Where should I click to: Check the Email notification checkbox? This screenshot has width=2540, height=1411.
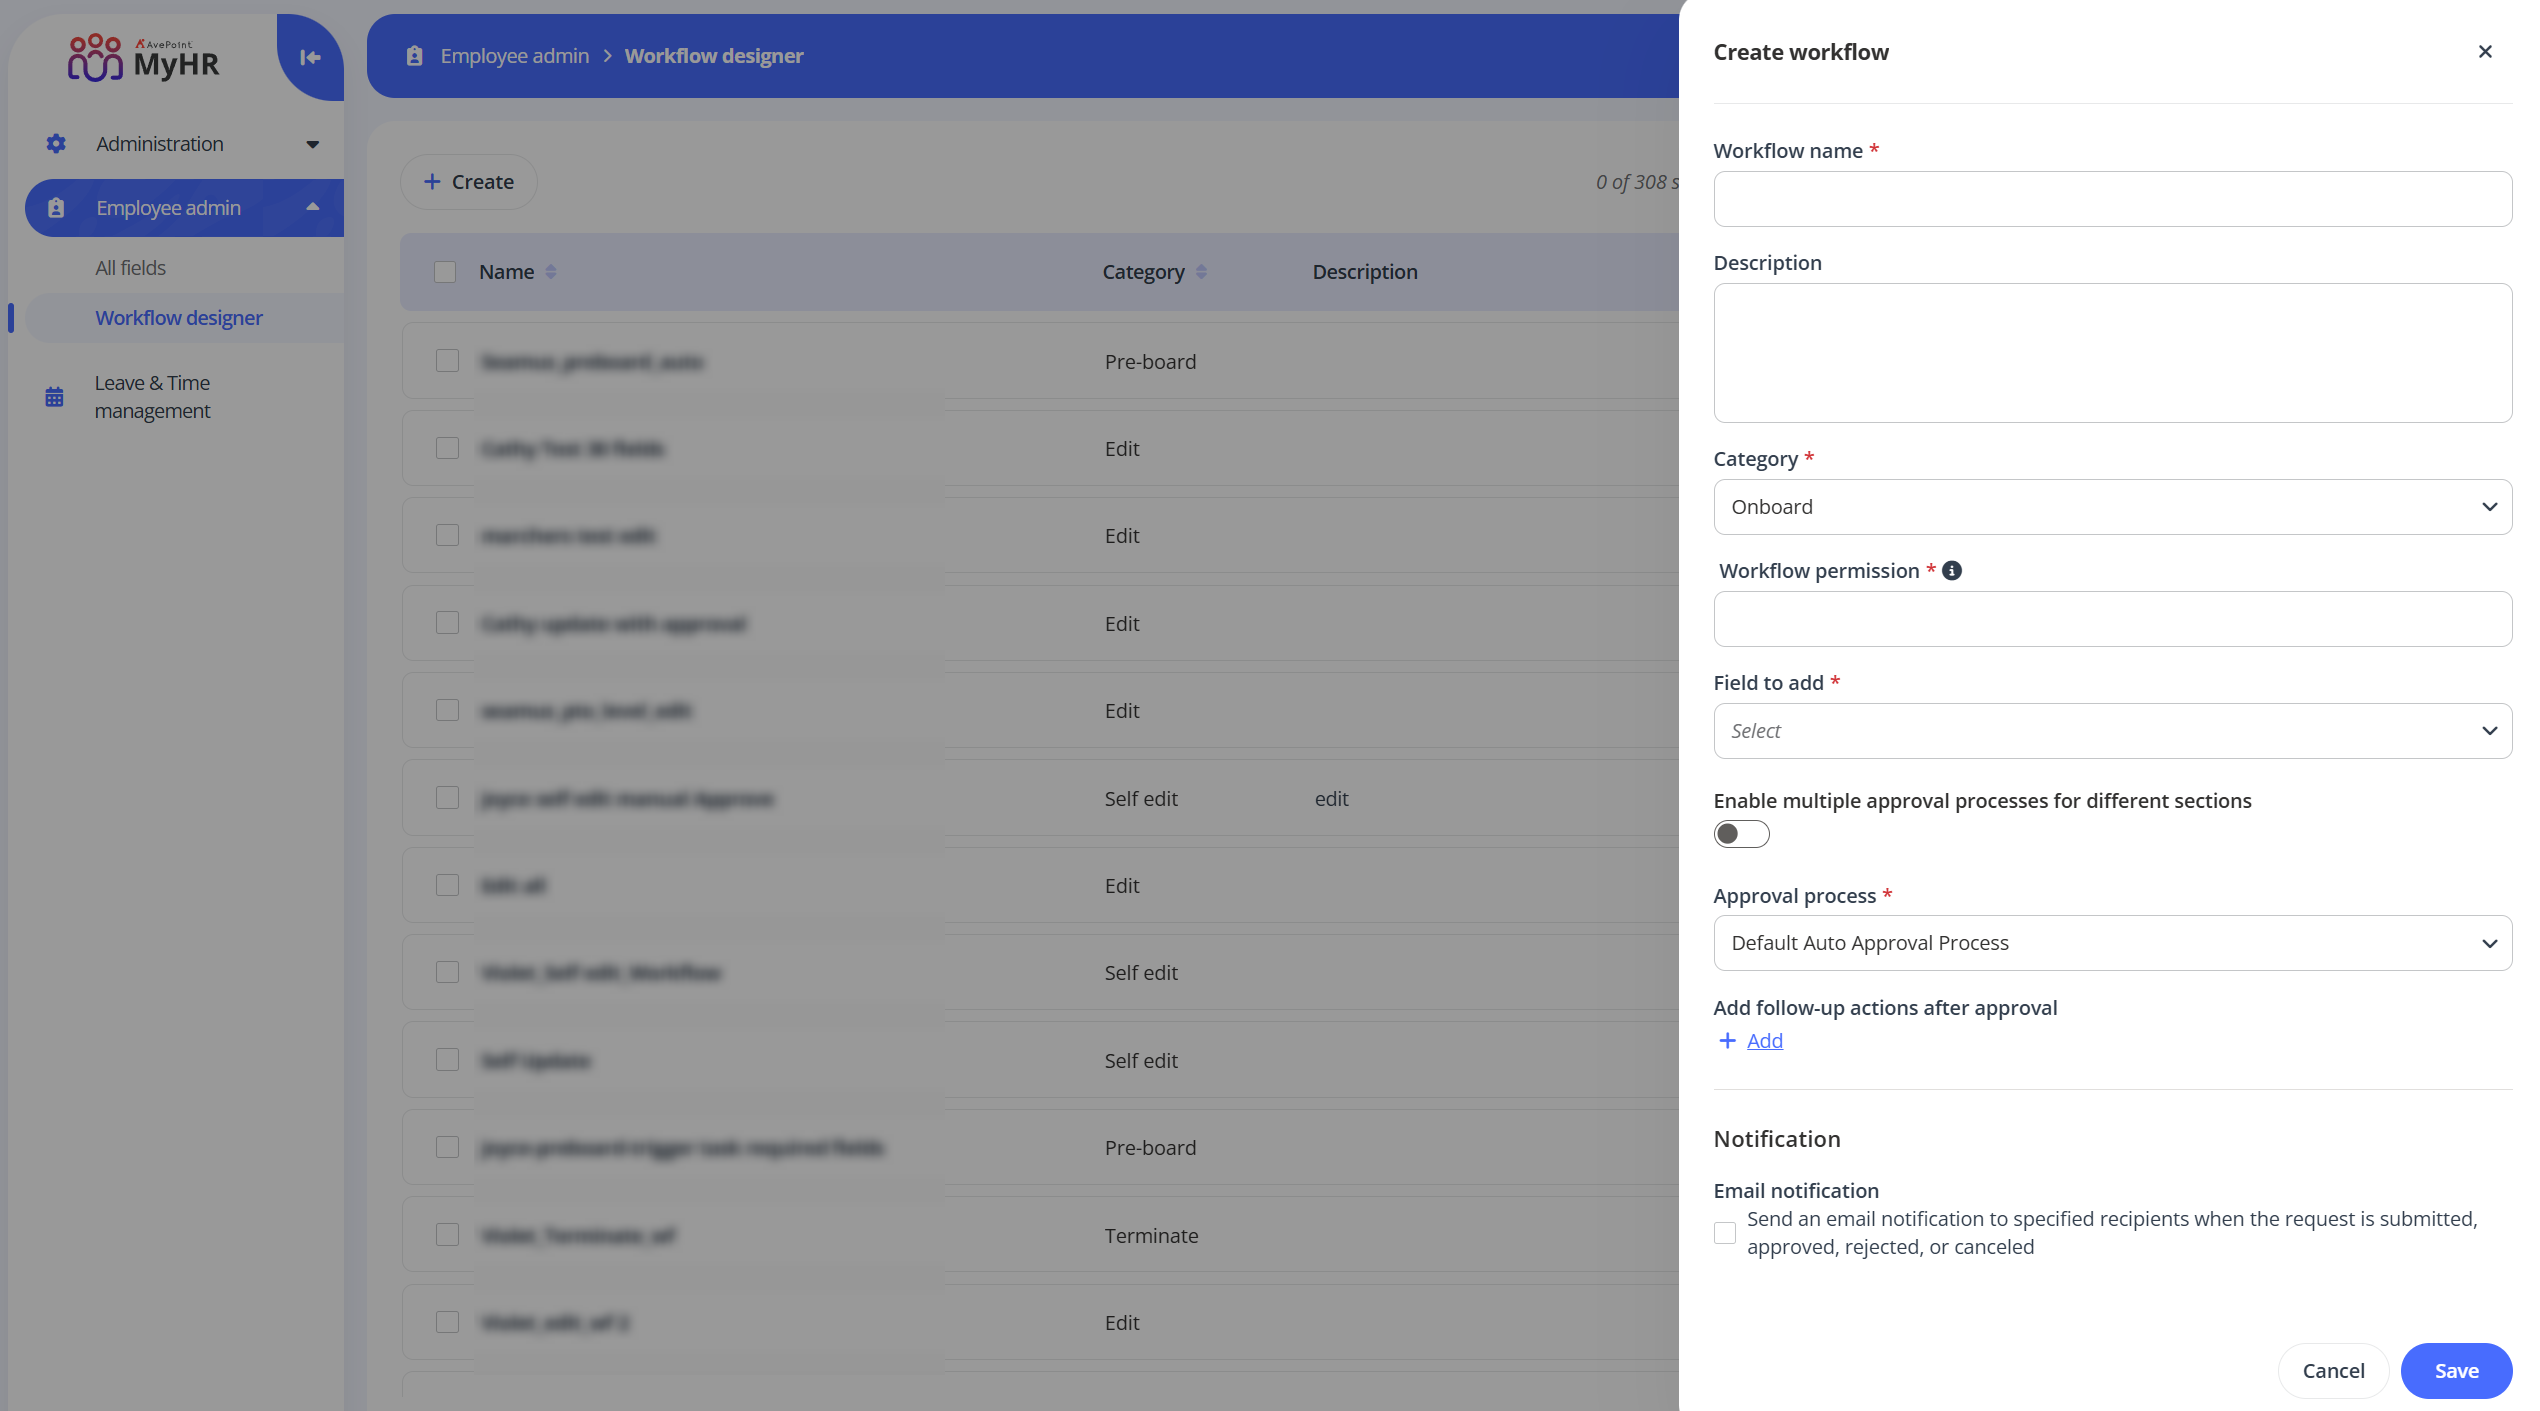pos(1725,1233)
